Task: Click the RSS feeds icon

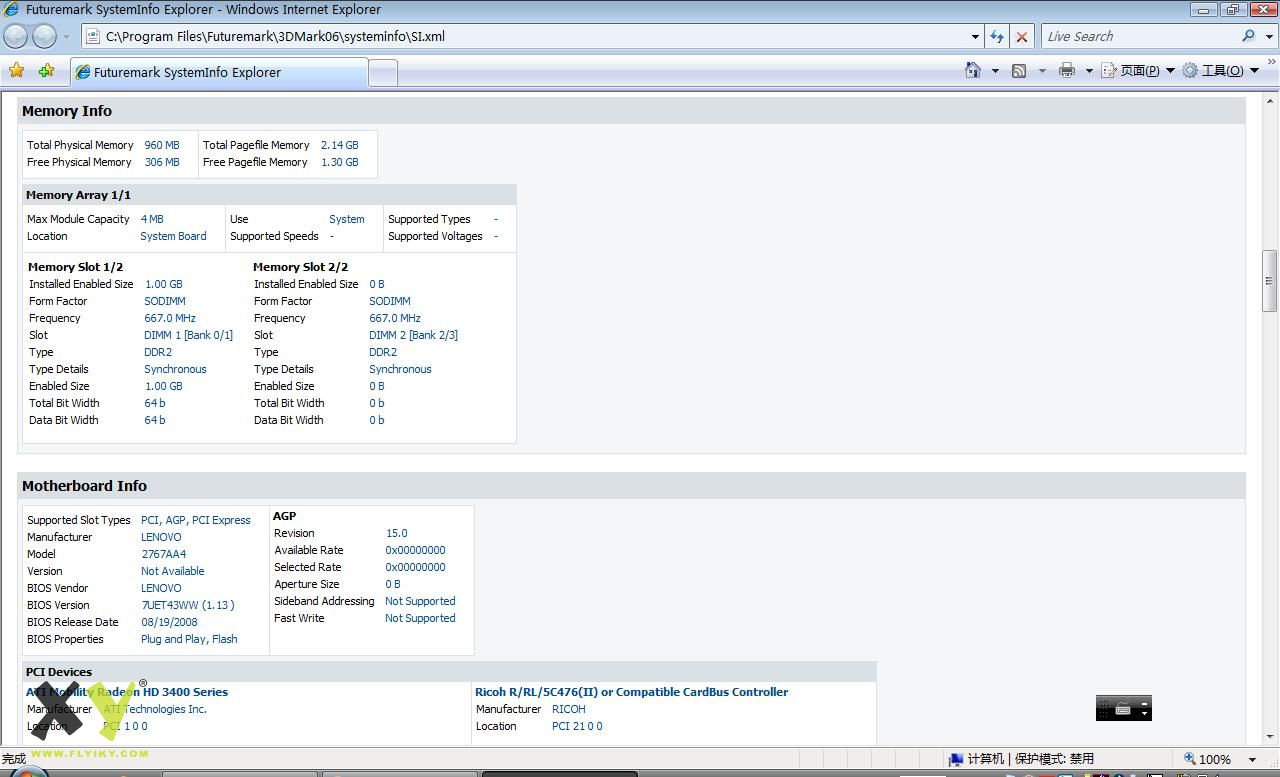Action: click(1019, 70)
